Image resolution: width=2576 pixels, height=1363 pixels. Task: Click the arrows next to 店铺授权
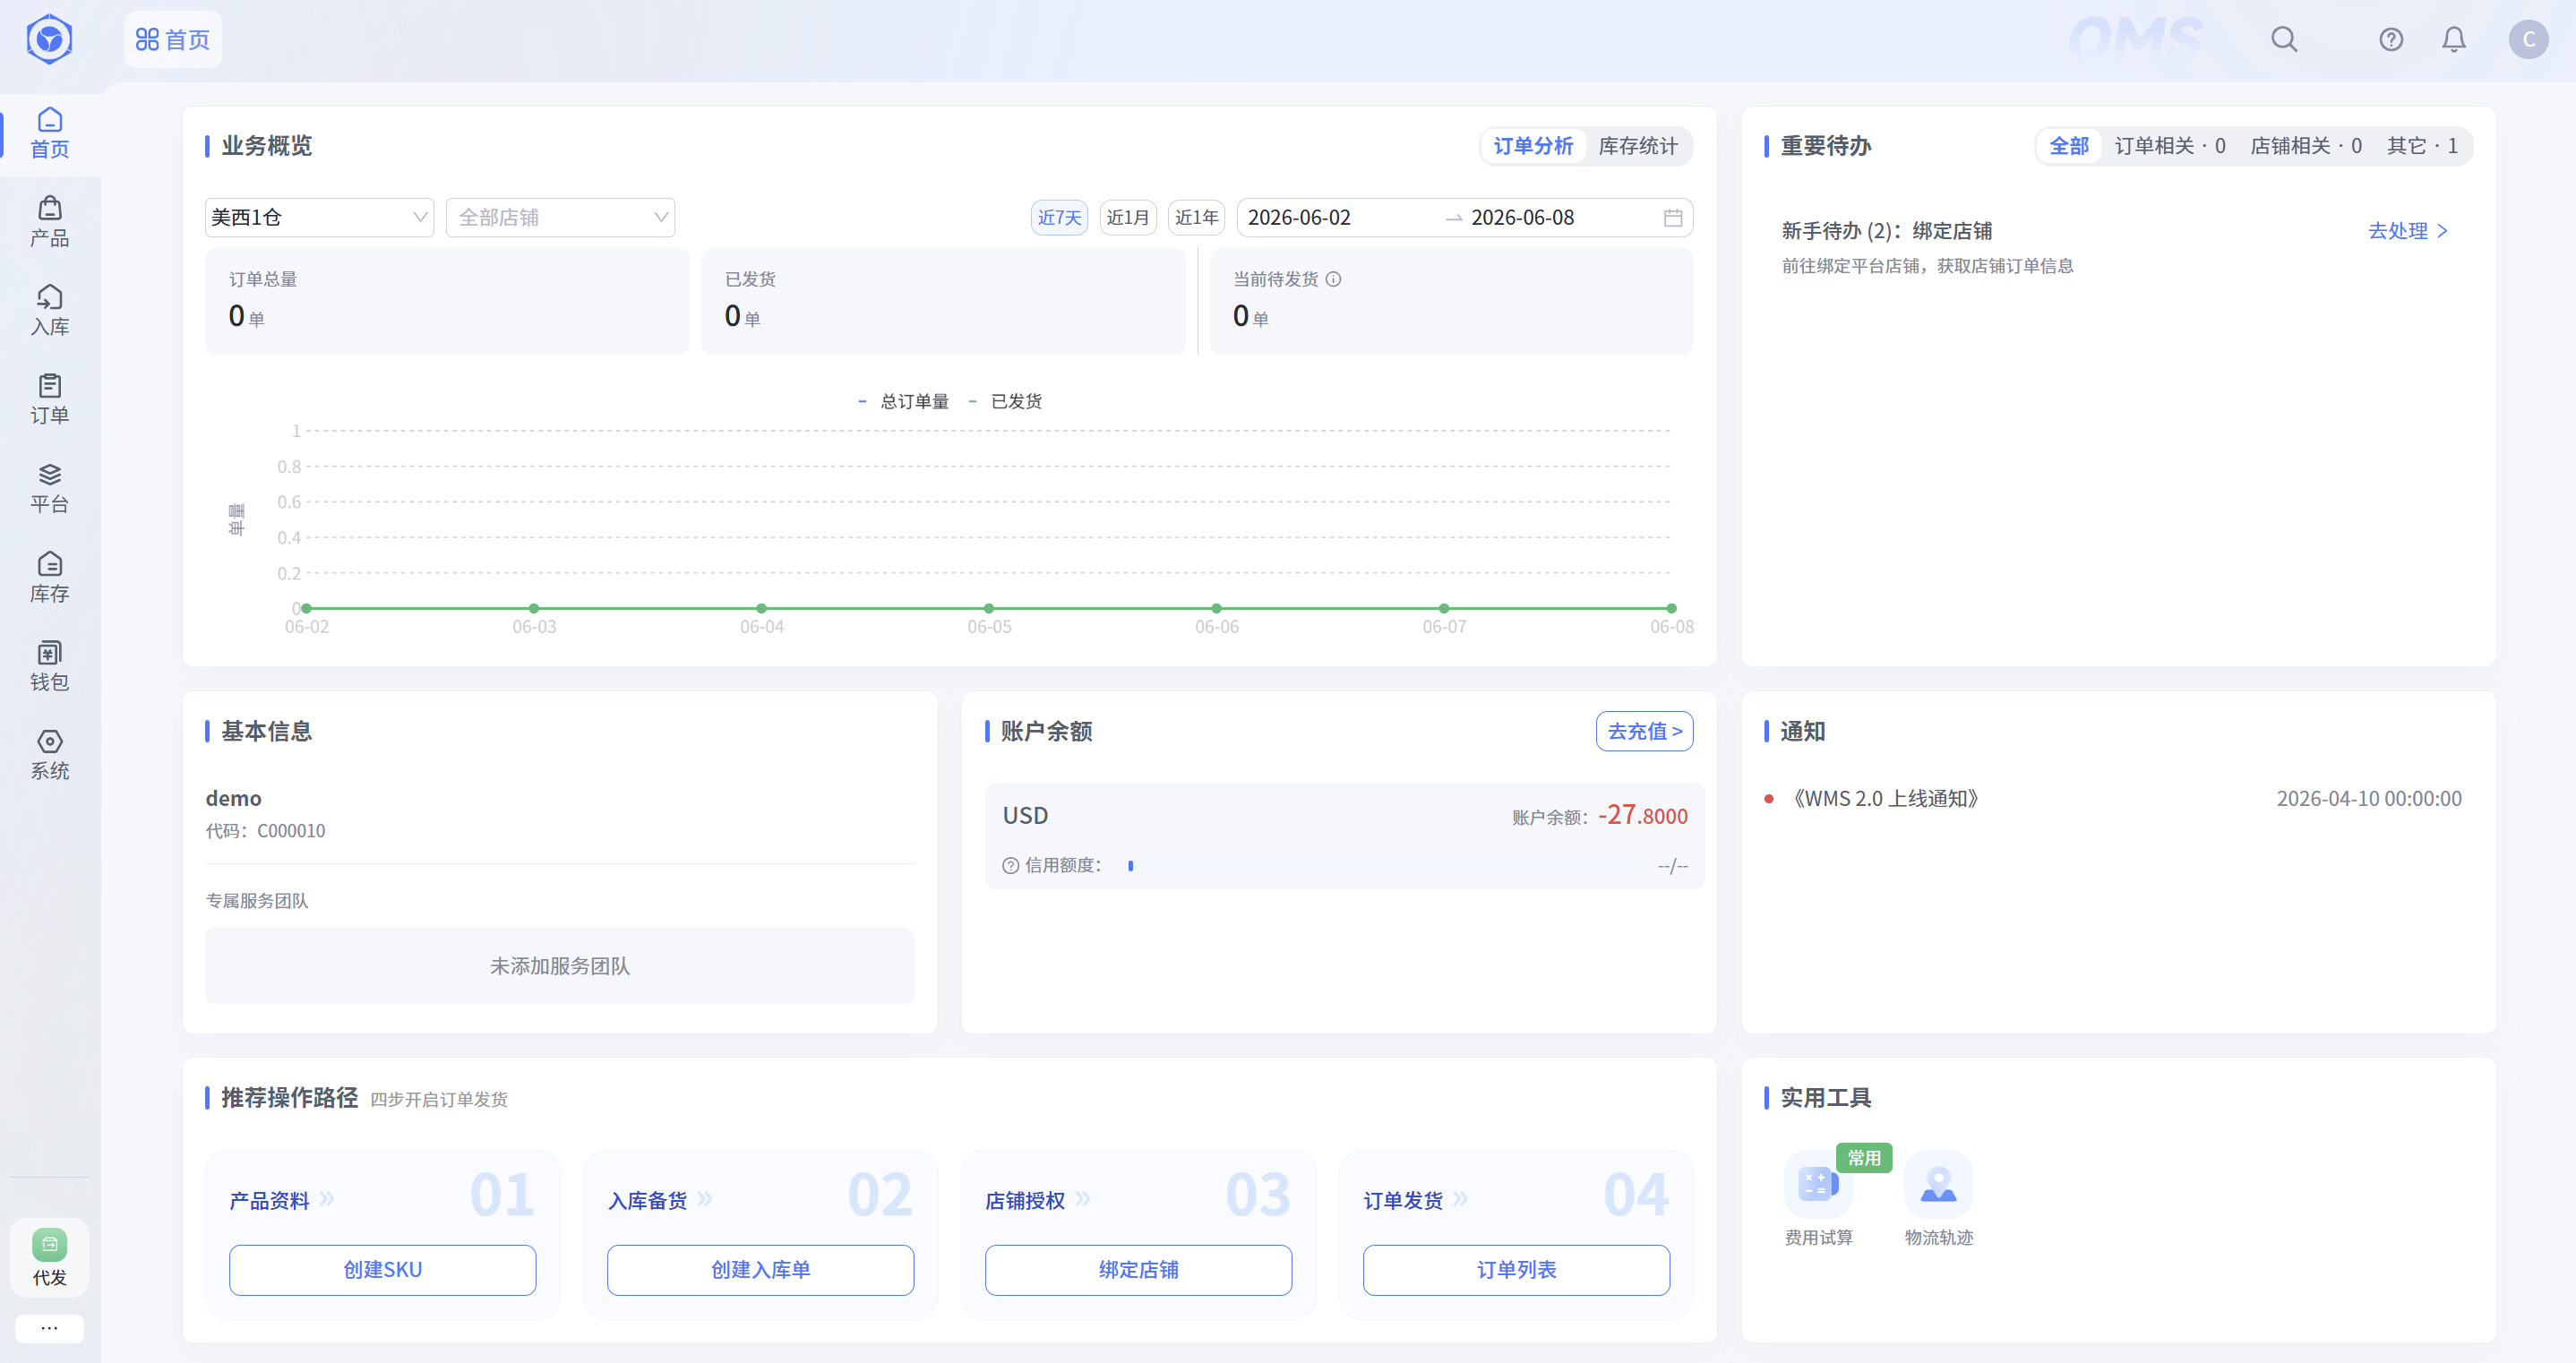point(1083,1199)
